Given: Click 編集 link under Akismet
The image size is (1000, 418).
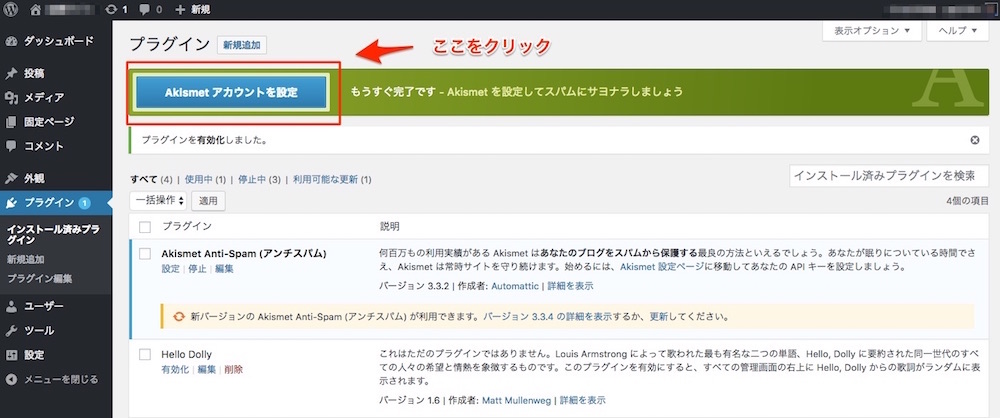Looking at the screenshot, I should tap(224, 269).
